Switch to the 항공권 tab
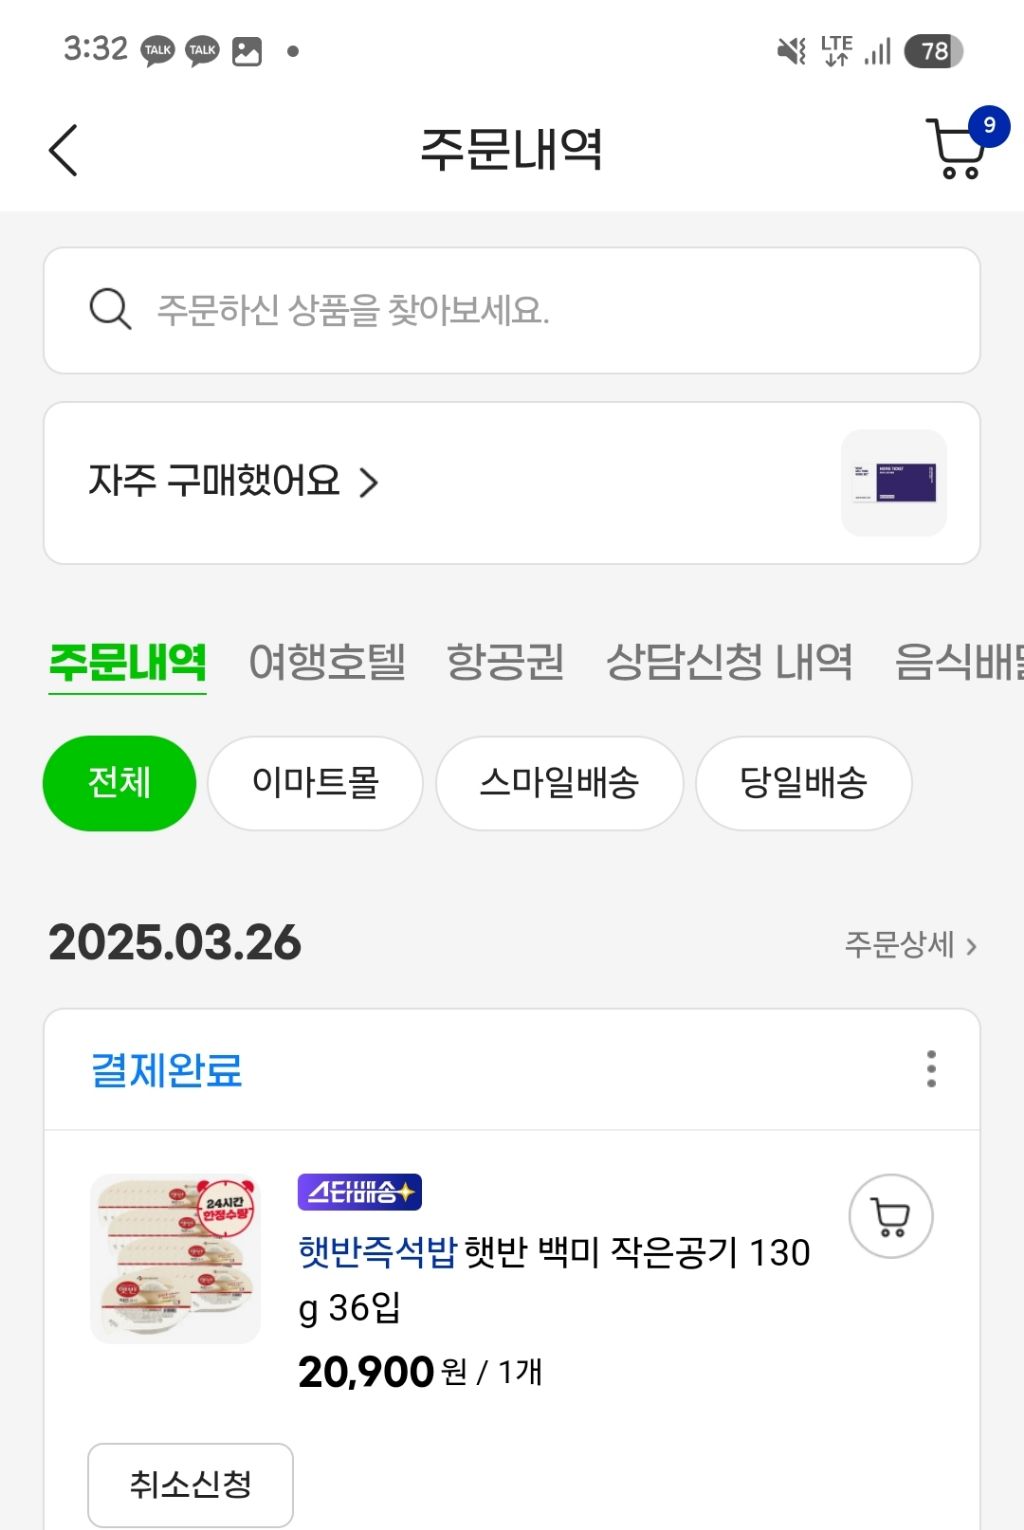Viewport: 1024px width, 1530px height. (x=505, y=662)
